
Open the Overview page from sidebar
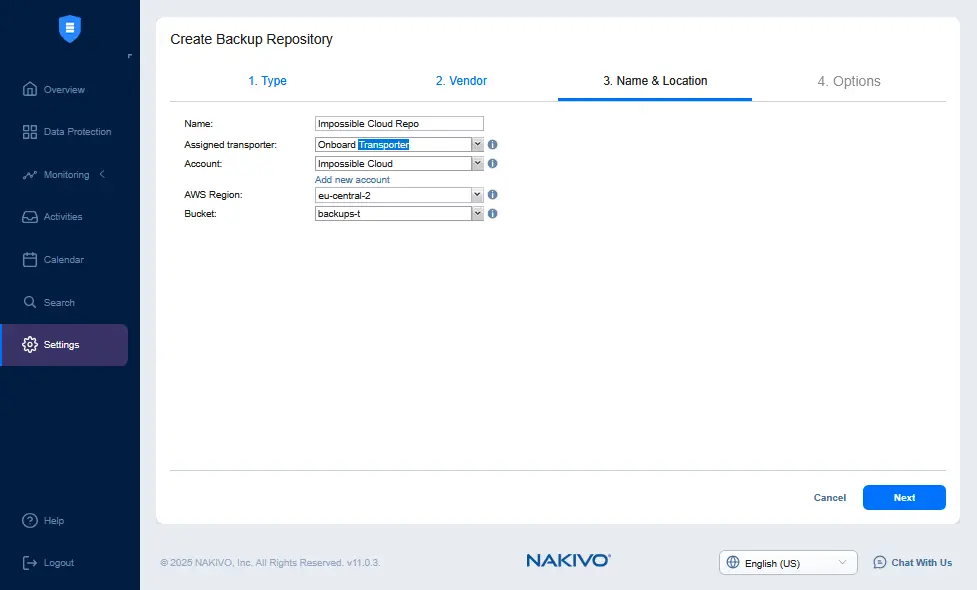[x=64, y=90]
